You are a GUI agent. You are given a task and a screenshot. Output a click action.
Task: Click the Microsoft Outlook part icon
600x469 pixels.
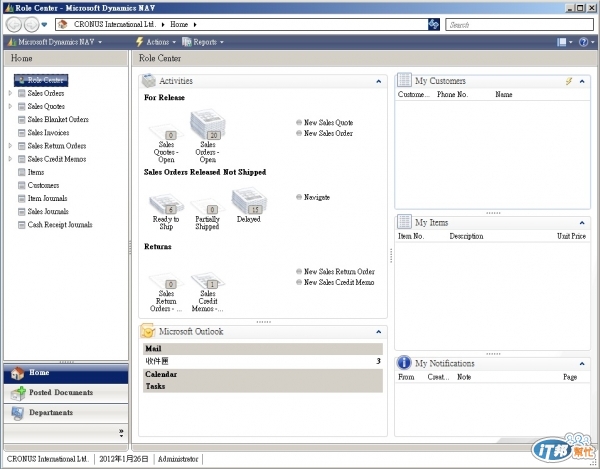(148, 331)
